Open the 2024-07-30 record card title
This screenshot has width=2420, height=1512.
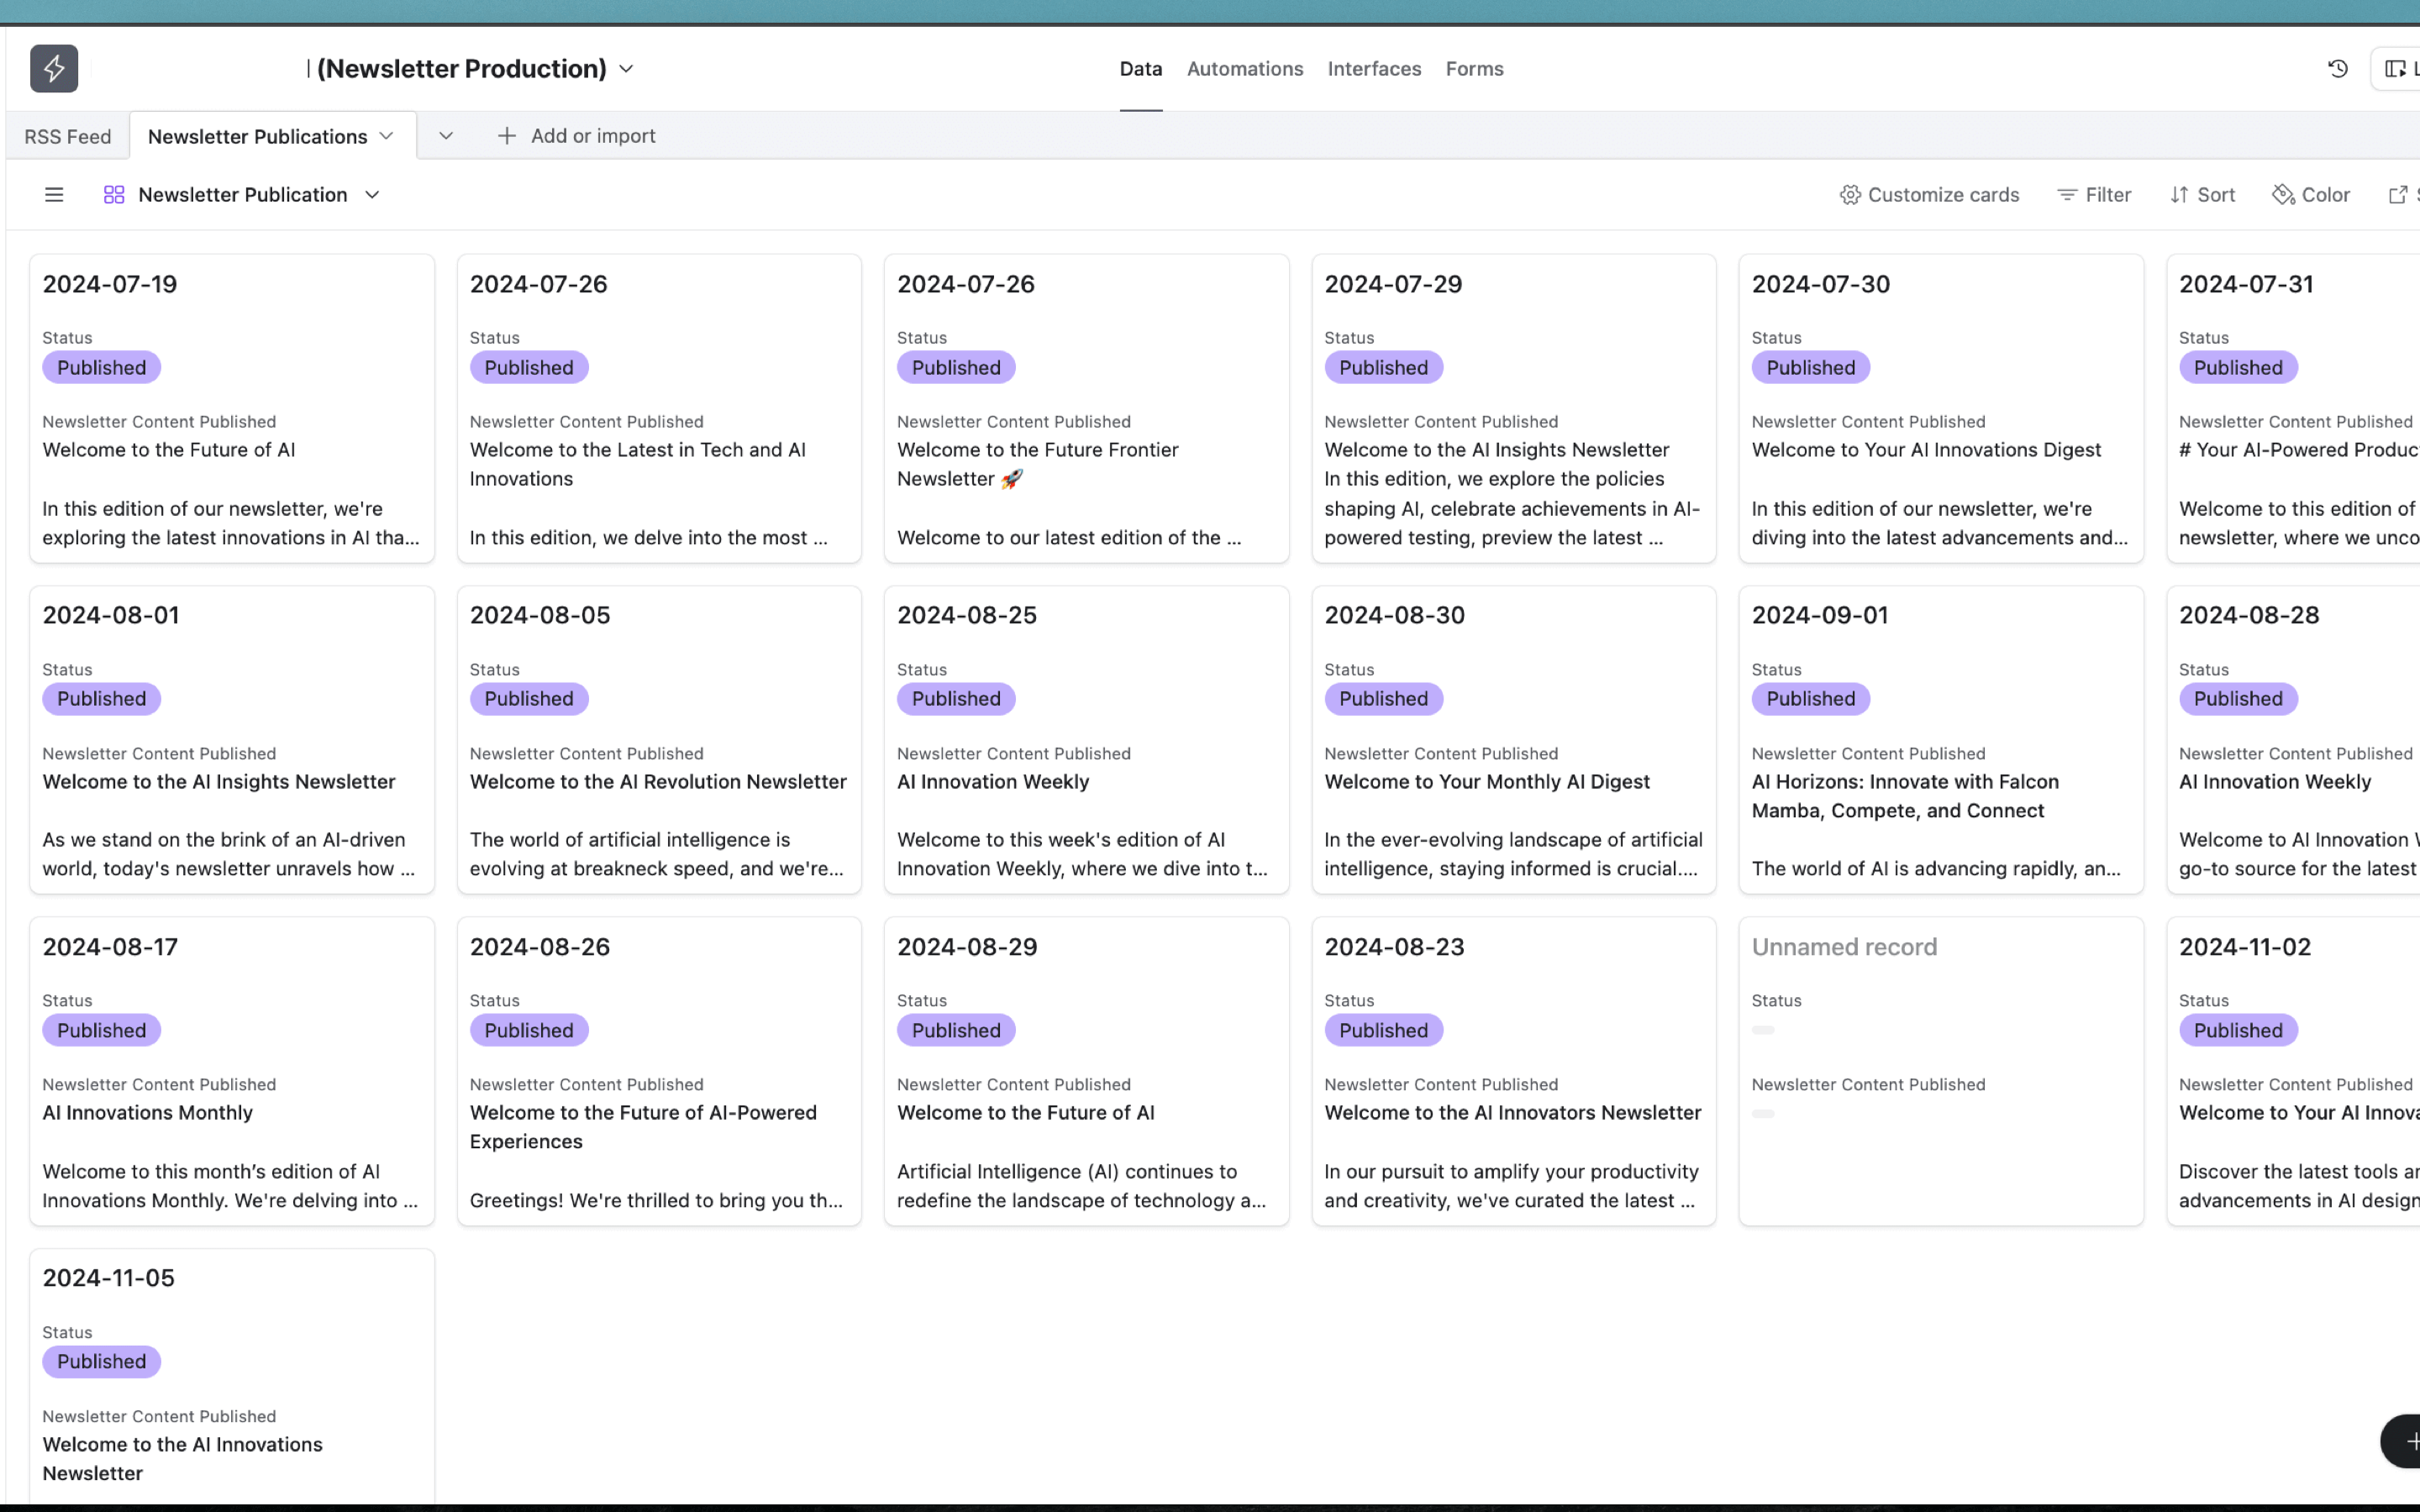pos(1820,284)
